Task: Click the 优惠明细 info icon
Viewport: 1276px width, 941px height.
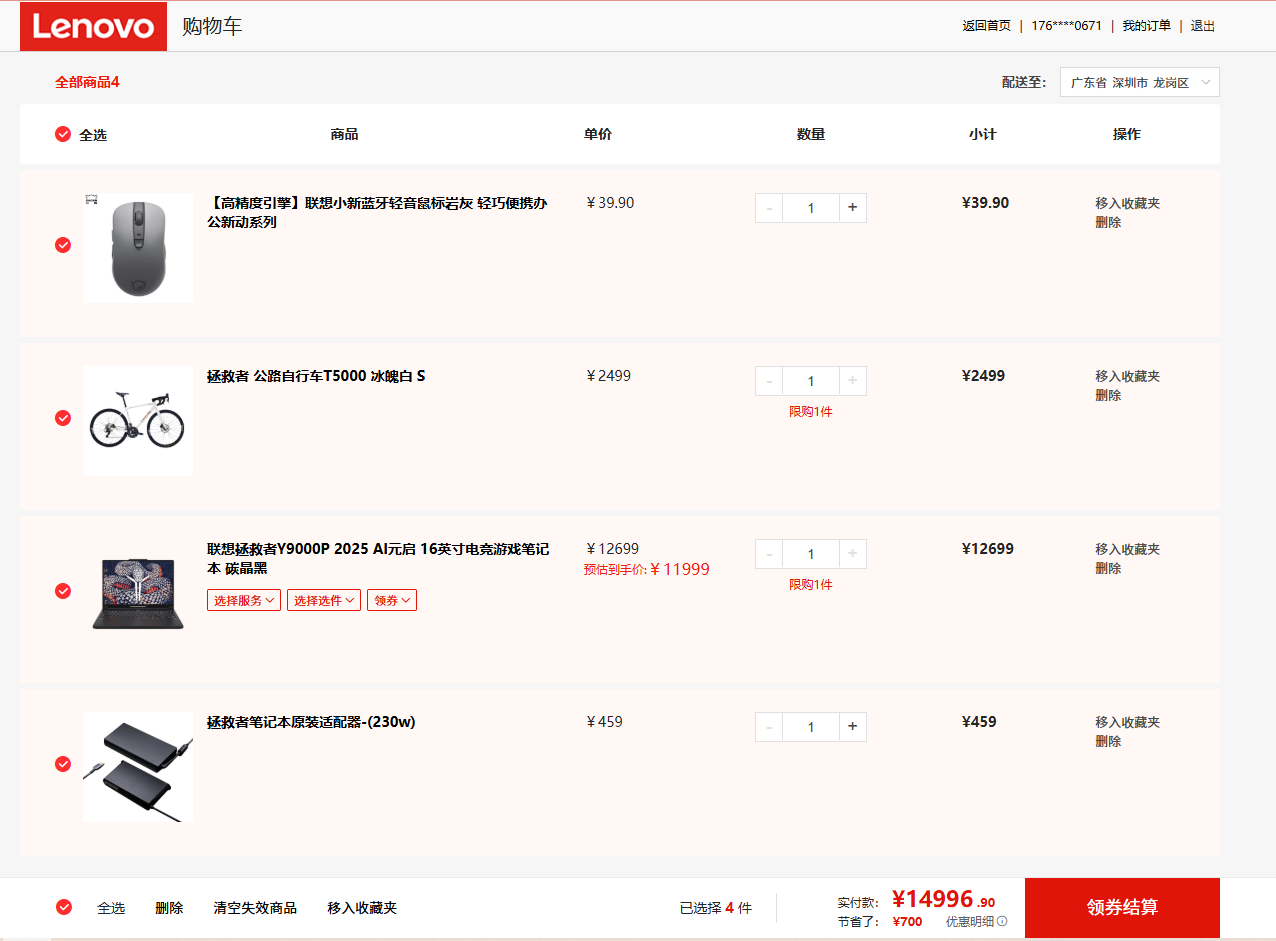Action: point(1002,922)
